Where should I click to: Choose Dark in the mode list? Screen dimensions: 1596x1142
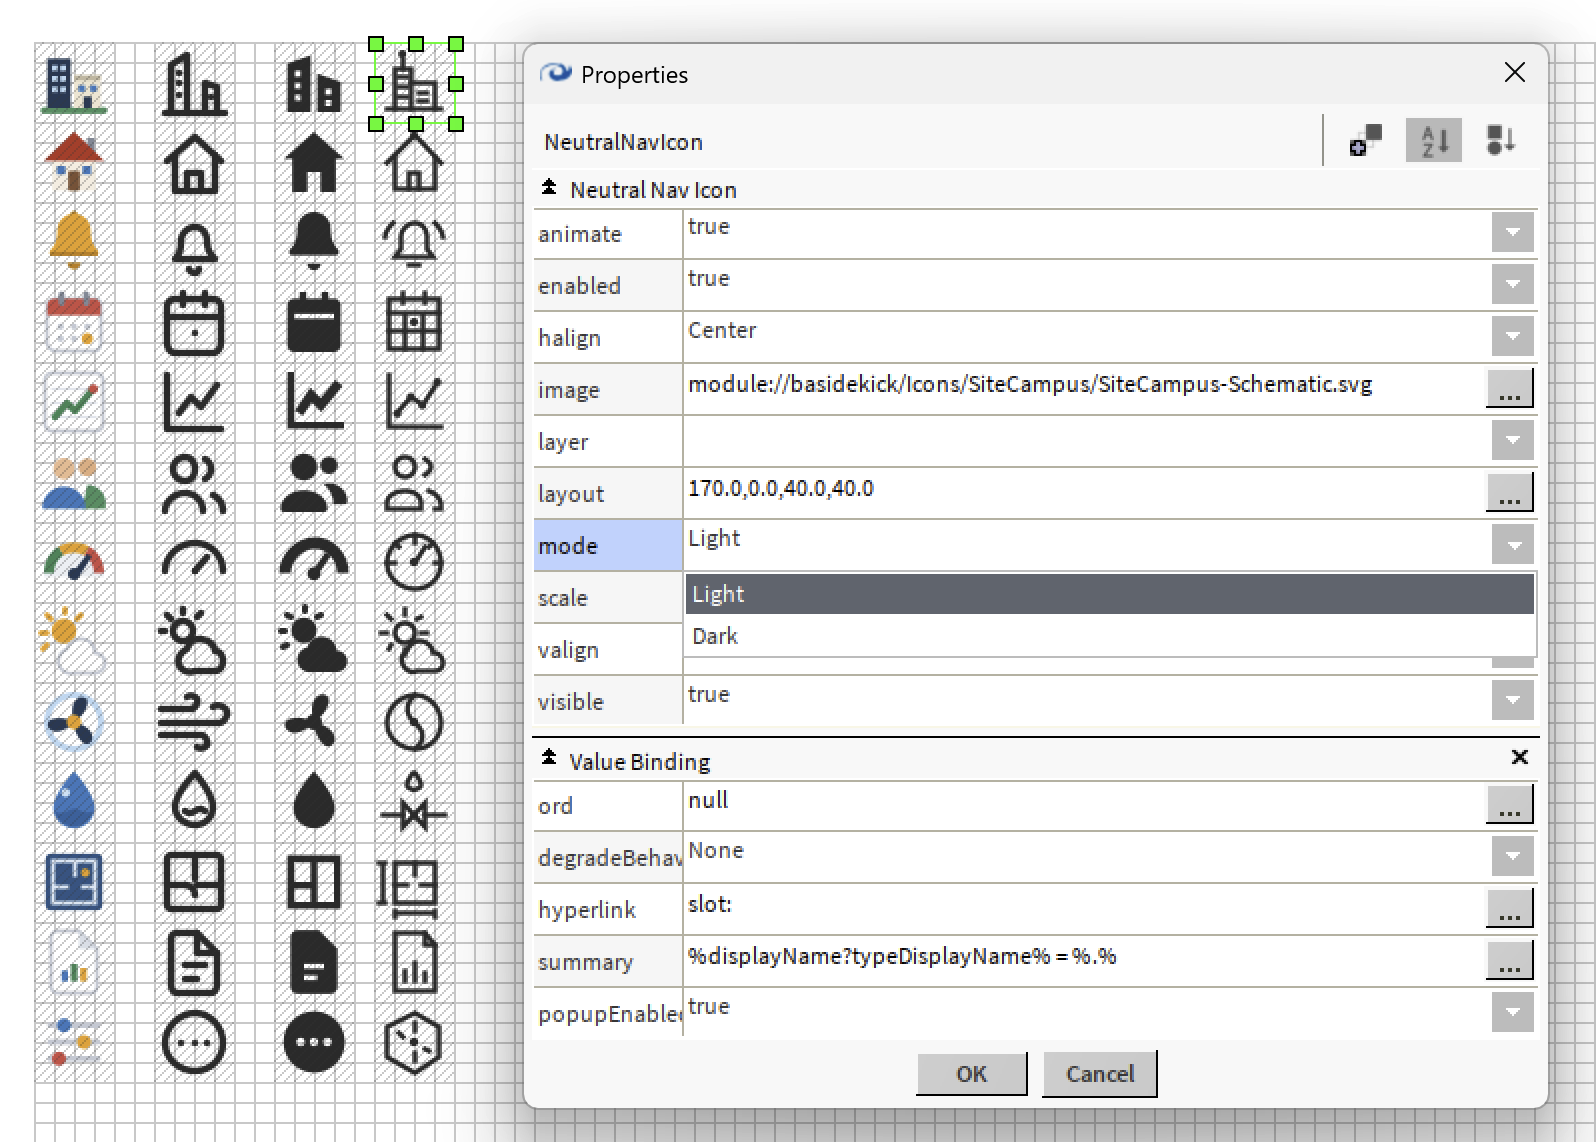(1109, 636)
